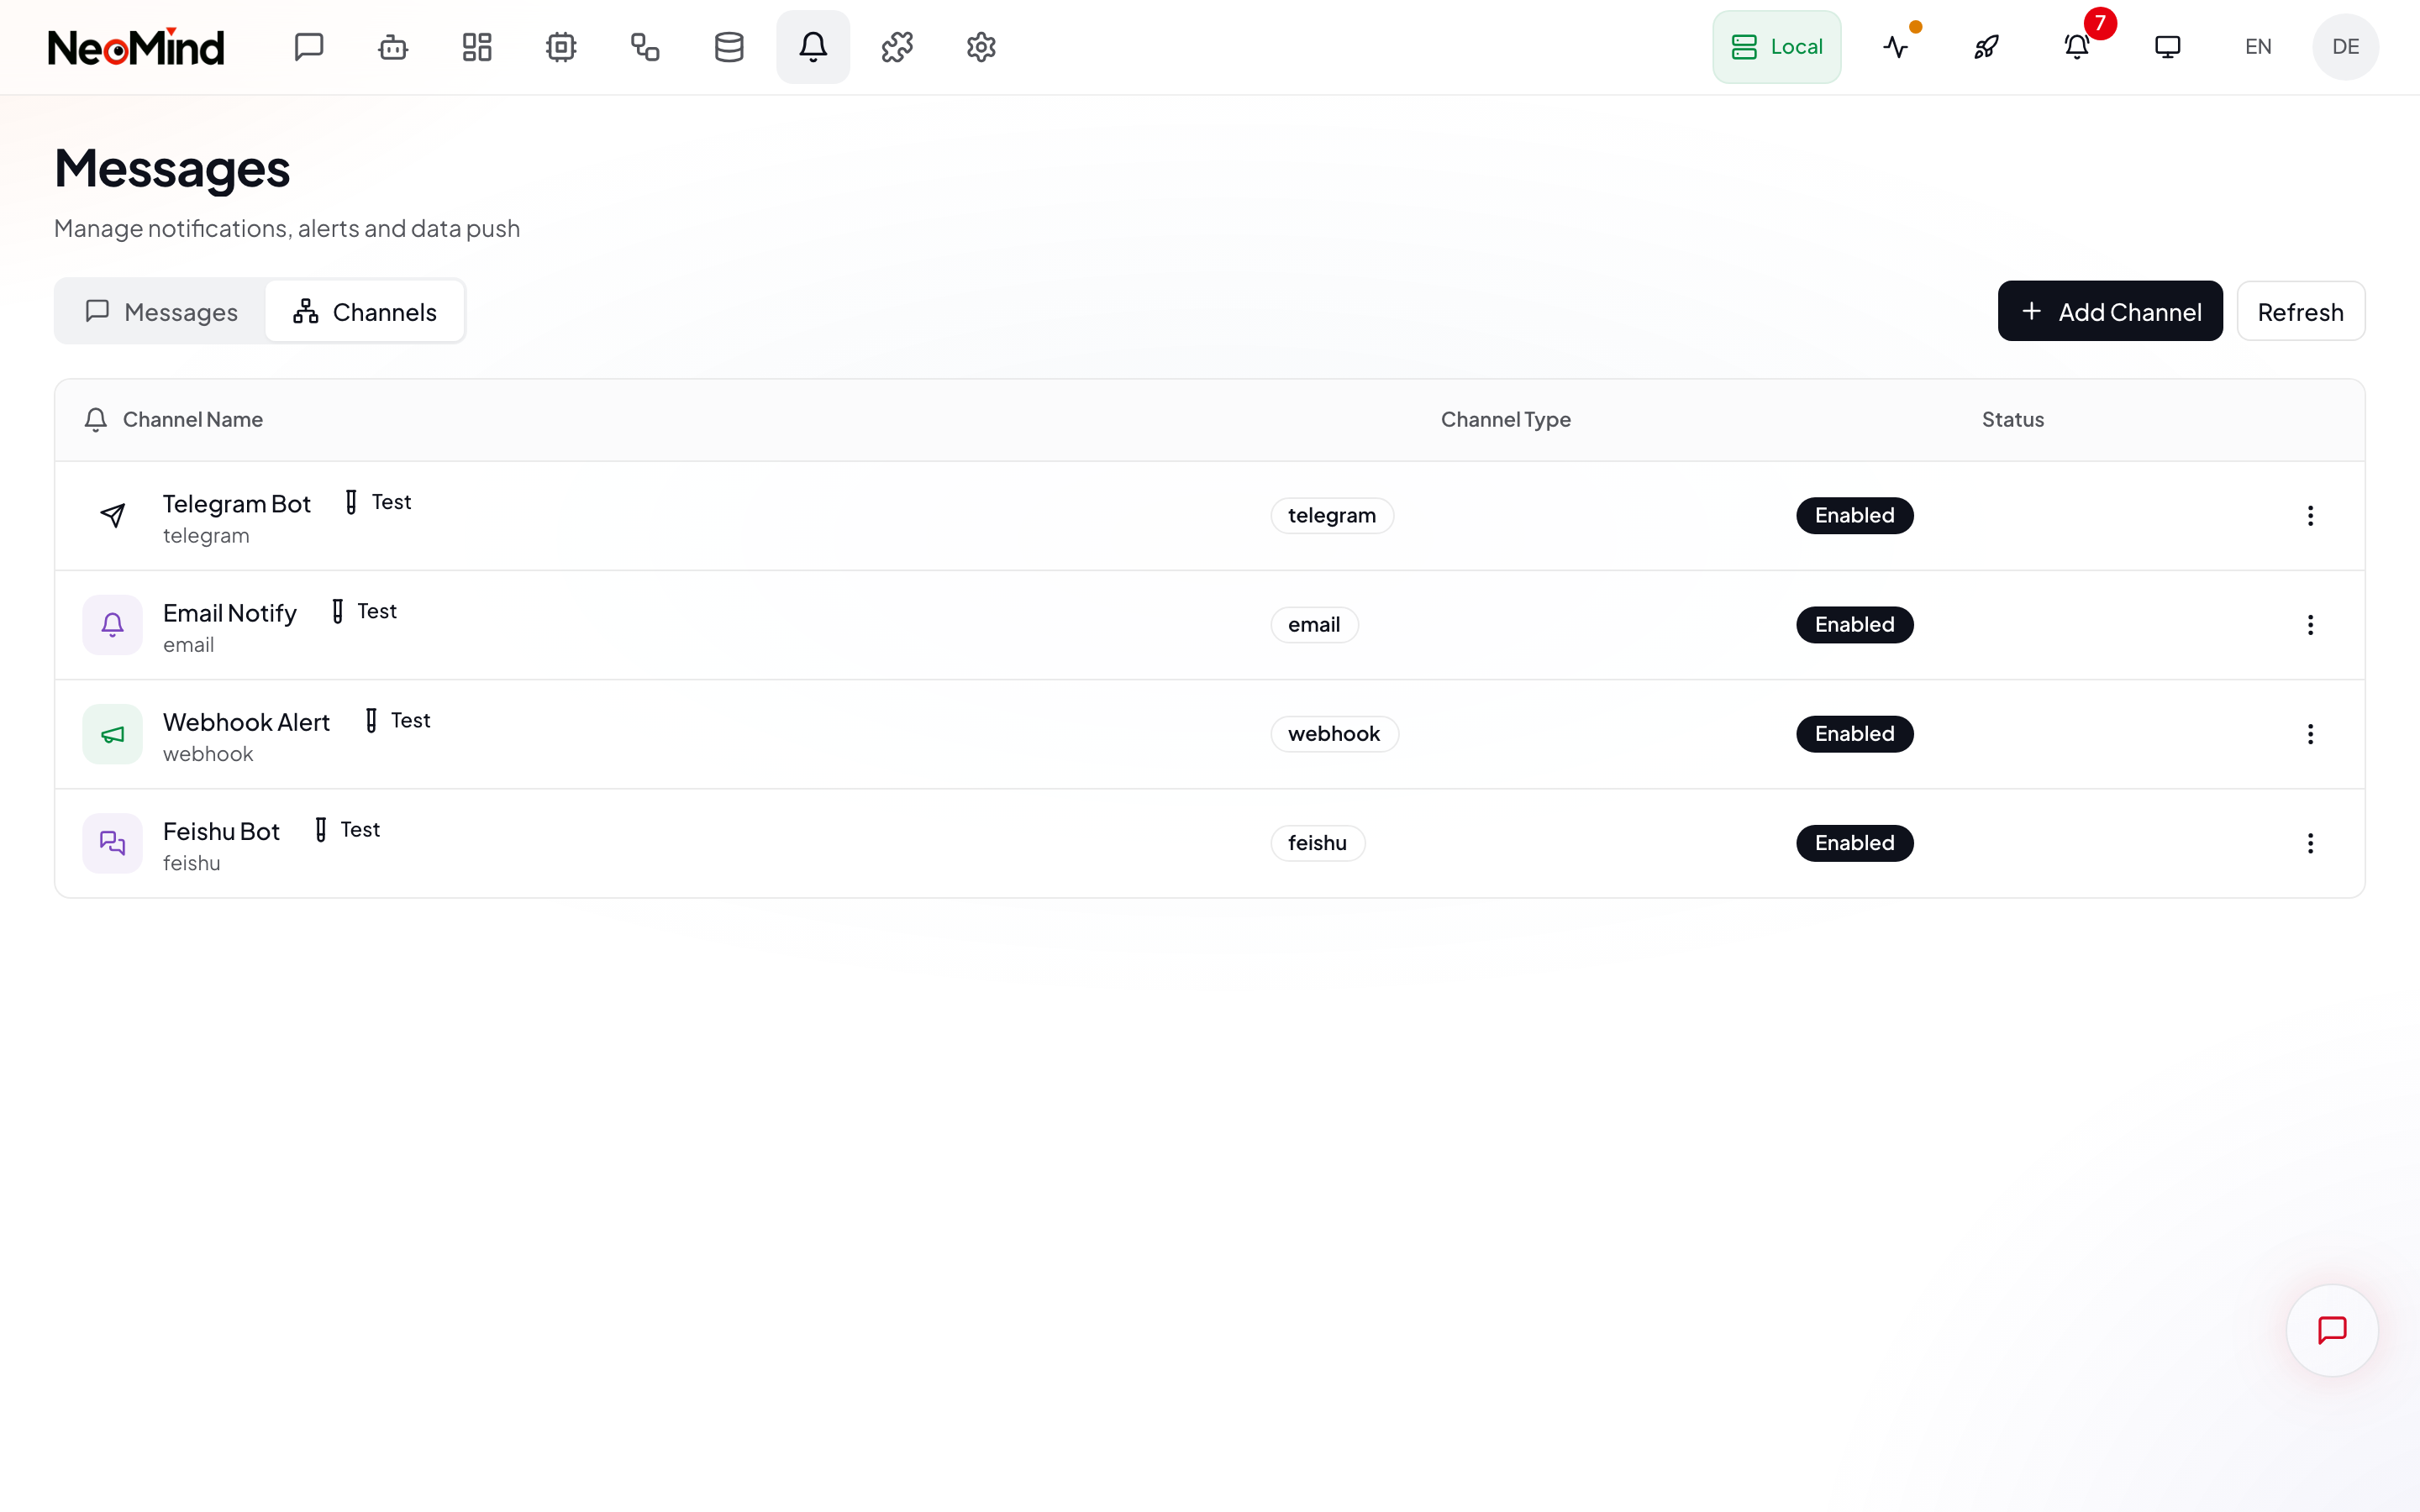
Task: Open the NeoMind logo home link
Action: tap(136, 47)
